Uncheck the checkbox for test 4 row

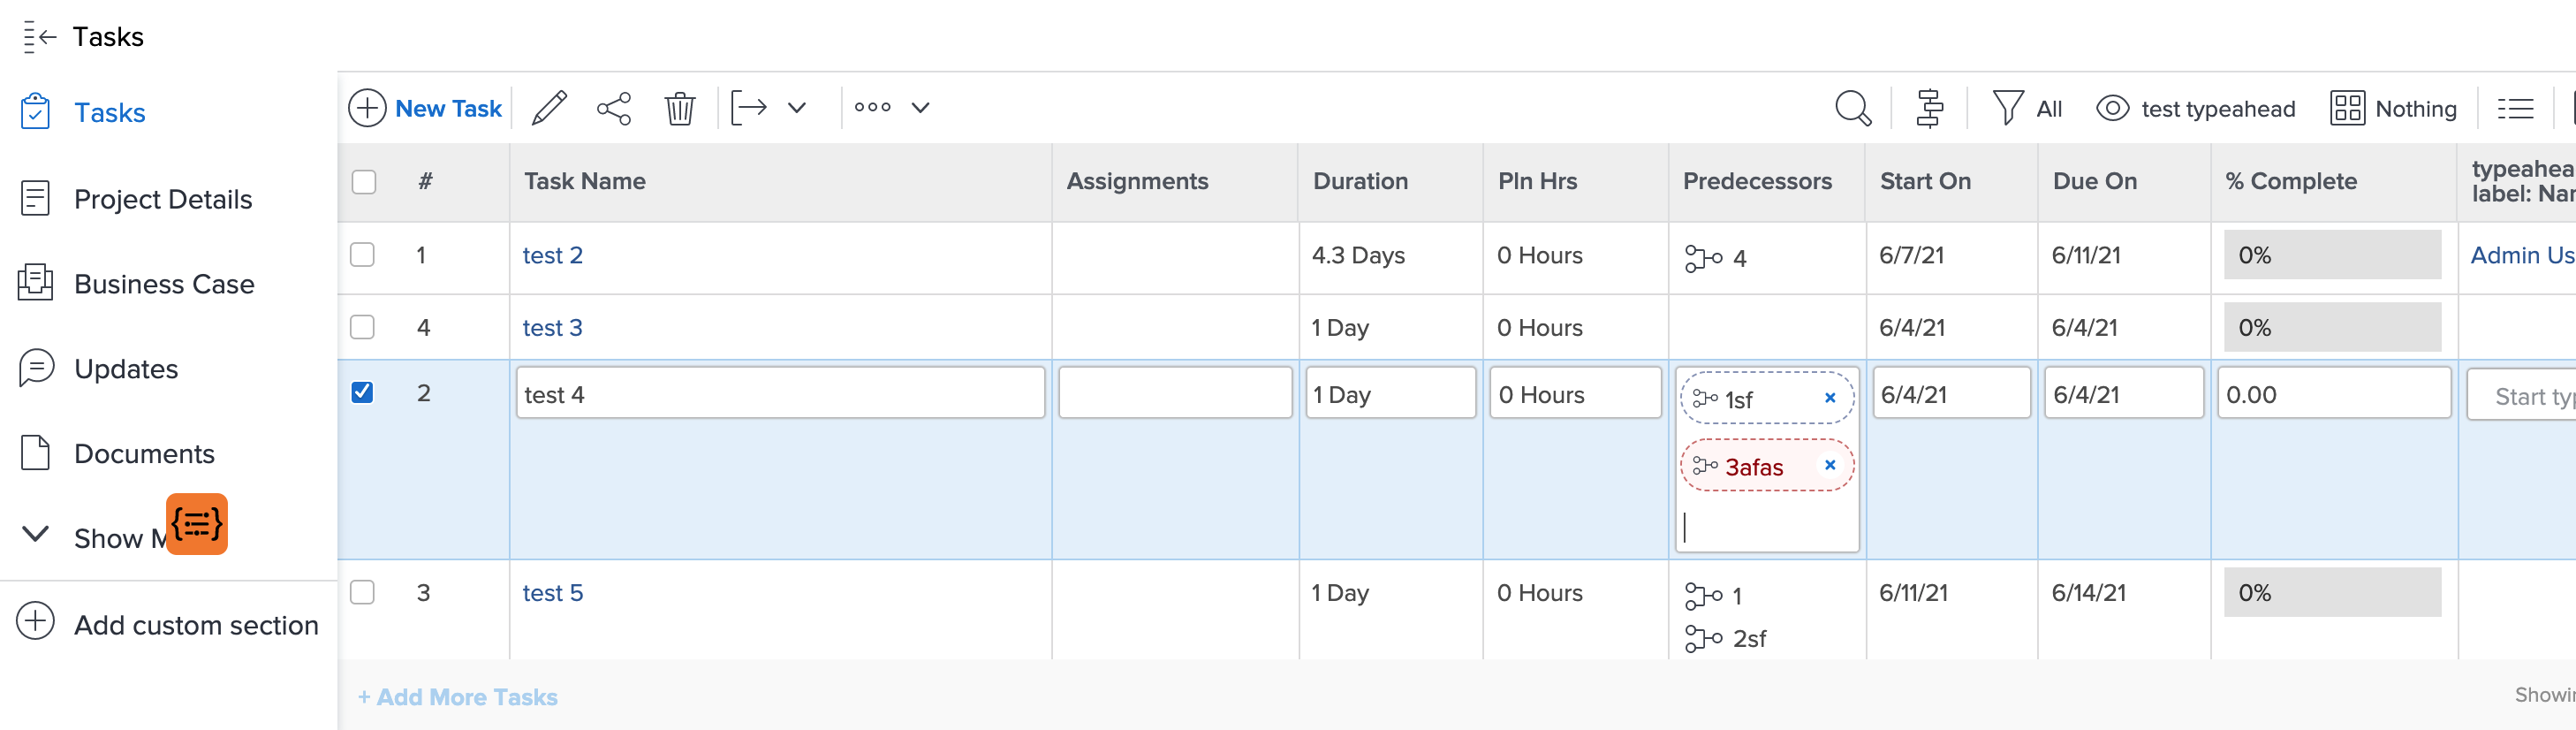[363, 392]
